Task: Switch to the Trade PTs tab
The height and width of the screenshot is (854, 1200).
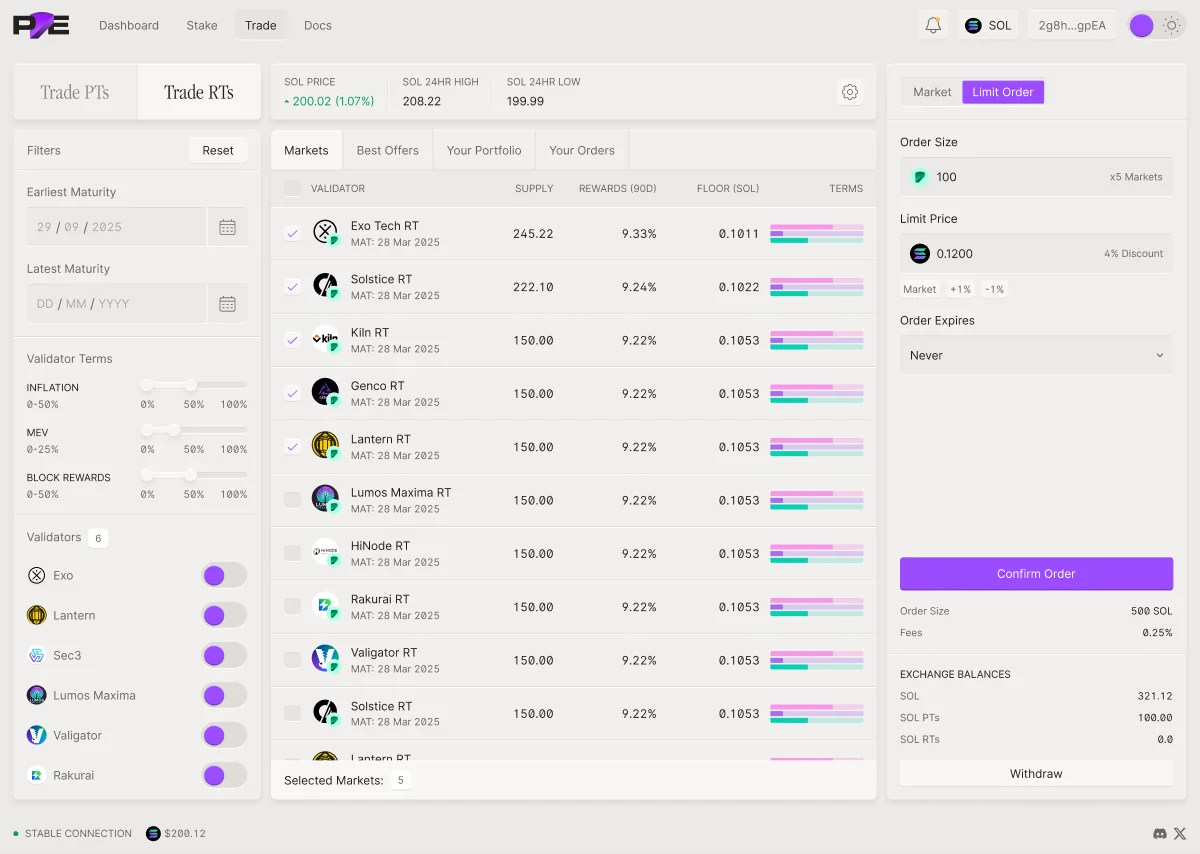Action: coord(75,92)
